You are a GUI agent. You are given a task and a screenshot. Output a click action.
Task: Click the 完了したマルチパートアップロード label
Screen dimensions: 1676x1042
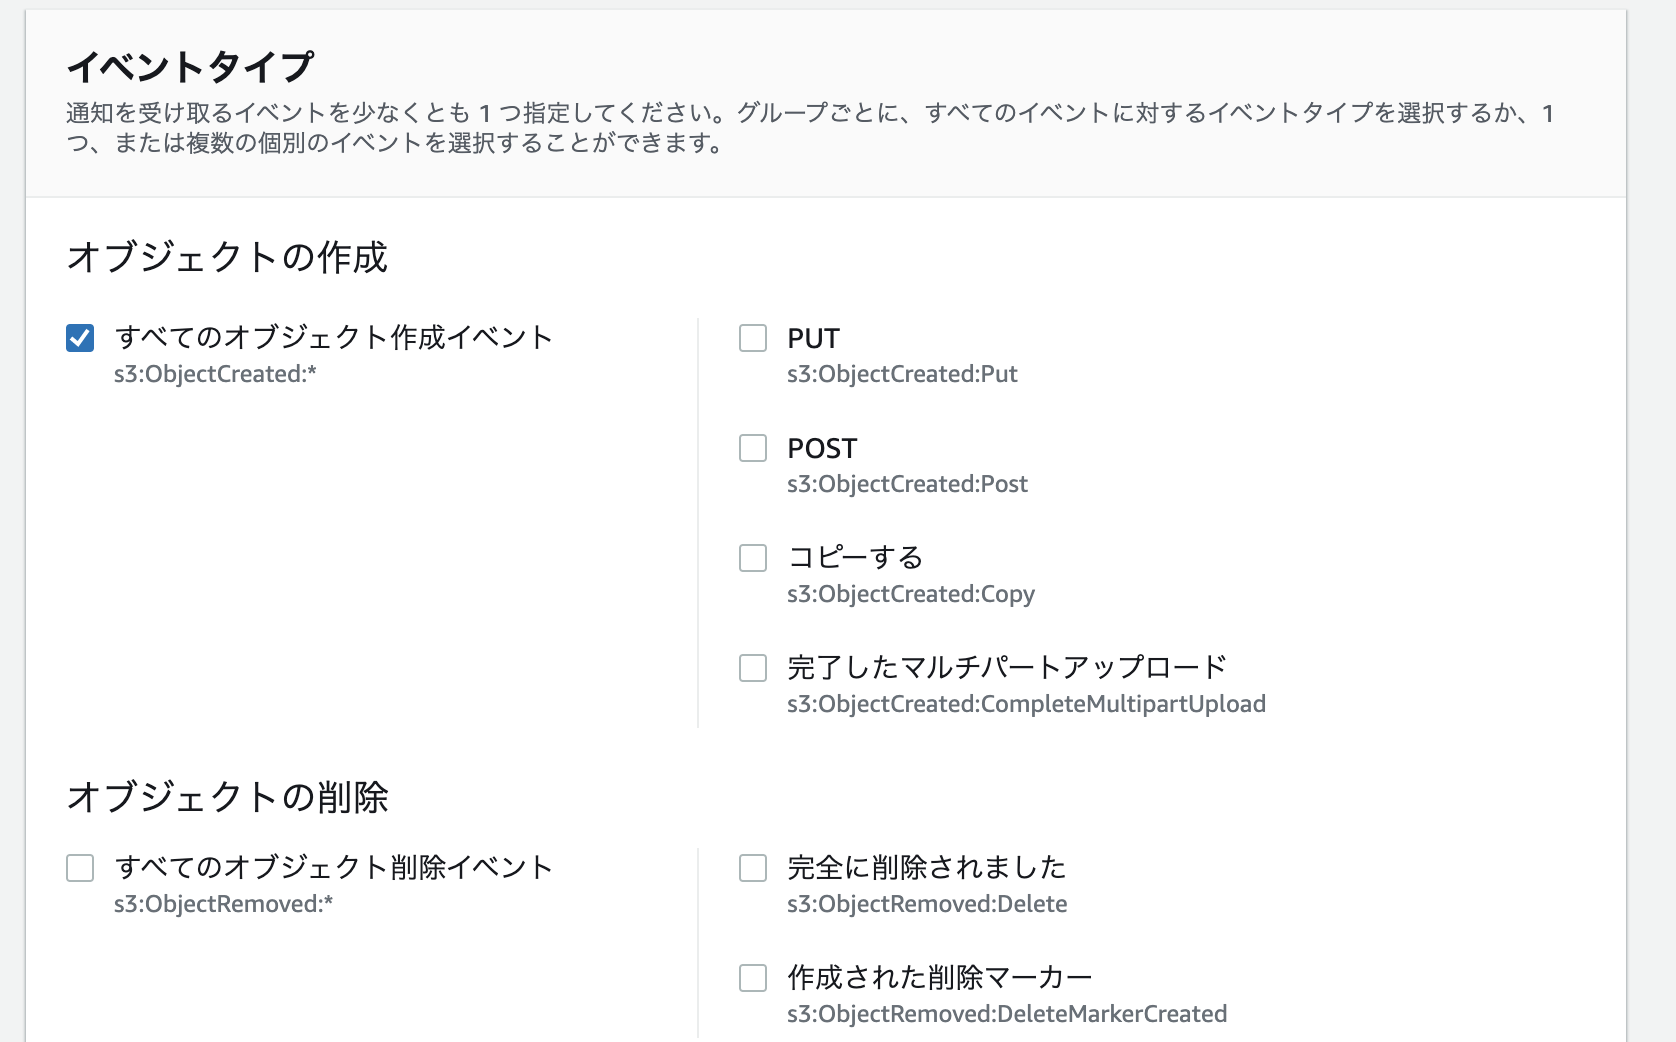coord(1006,665)
